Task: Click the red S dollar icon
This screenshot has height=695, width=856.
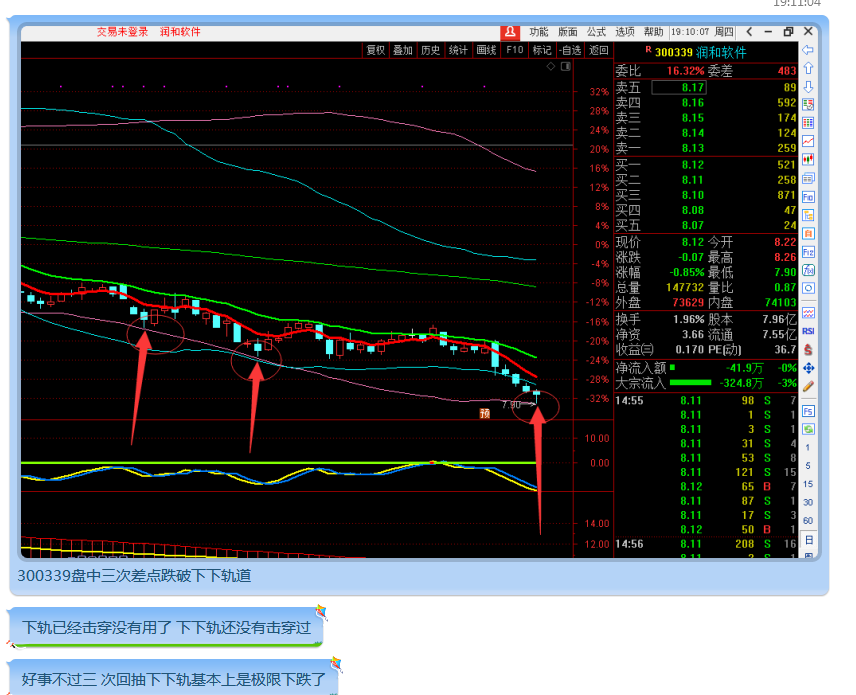Action: (808, 349)
